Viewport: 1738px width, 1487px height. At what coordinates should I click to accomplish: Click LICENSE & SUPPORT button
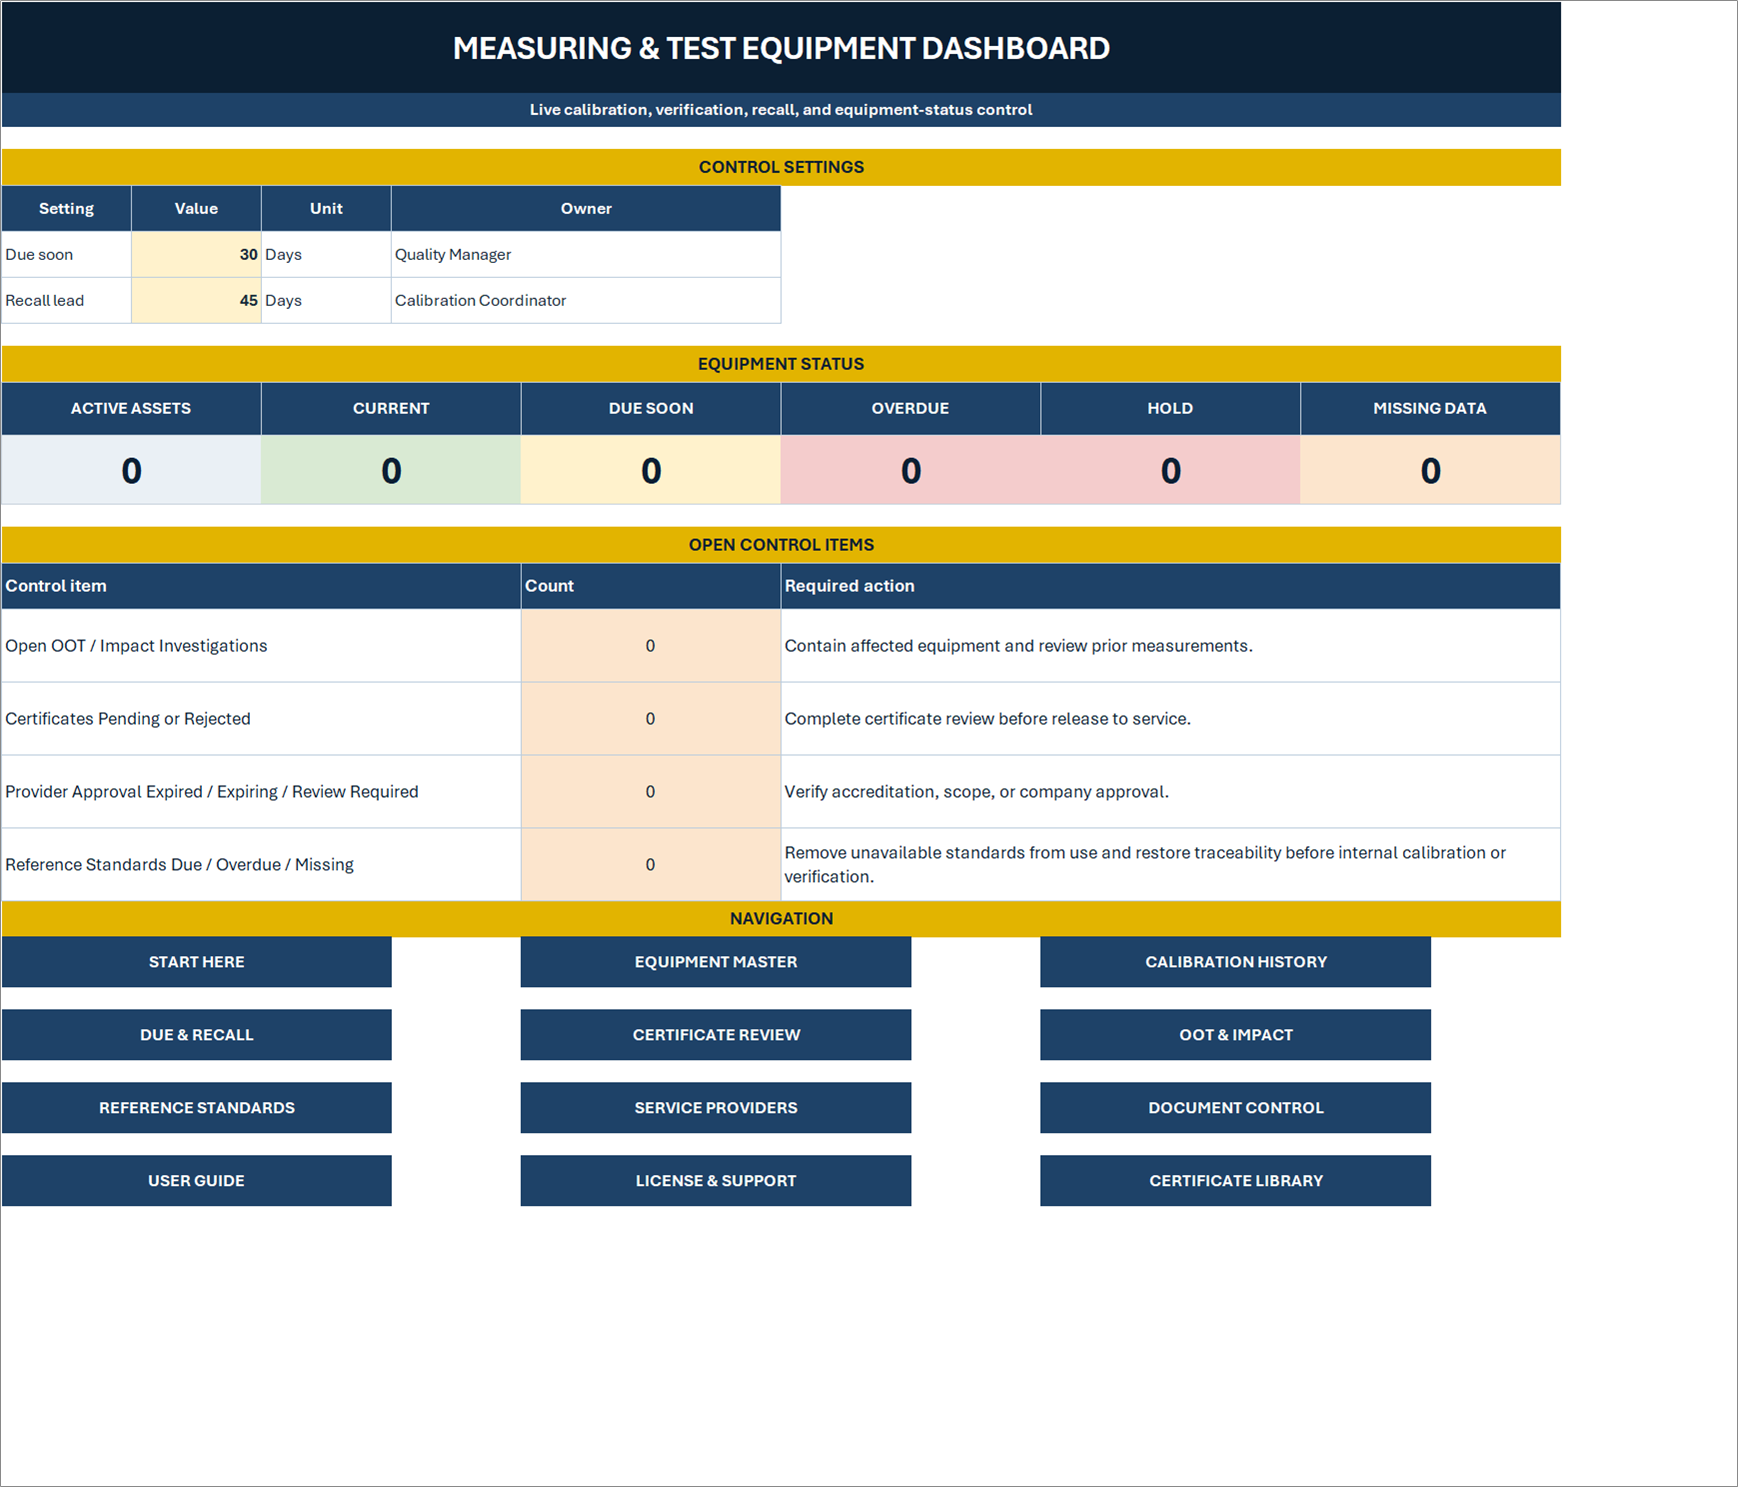[716, 1181]
